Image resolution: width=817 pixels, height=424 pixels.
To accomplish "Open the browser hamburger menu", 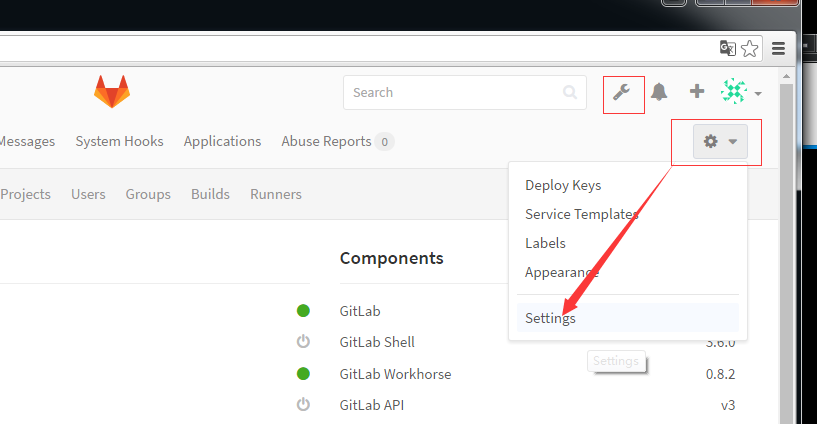I will pos(778,48).
